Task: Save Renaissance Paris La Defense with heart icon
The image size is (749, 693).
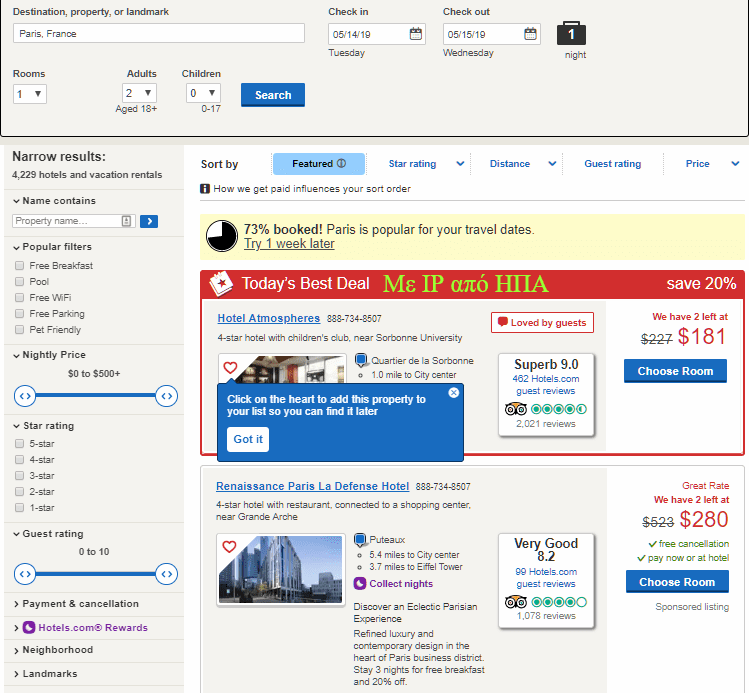Action: pos(229,546)
